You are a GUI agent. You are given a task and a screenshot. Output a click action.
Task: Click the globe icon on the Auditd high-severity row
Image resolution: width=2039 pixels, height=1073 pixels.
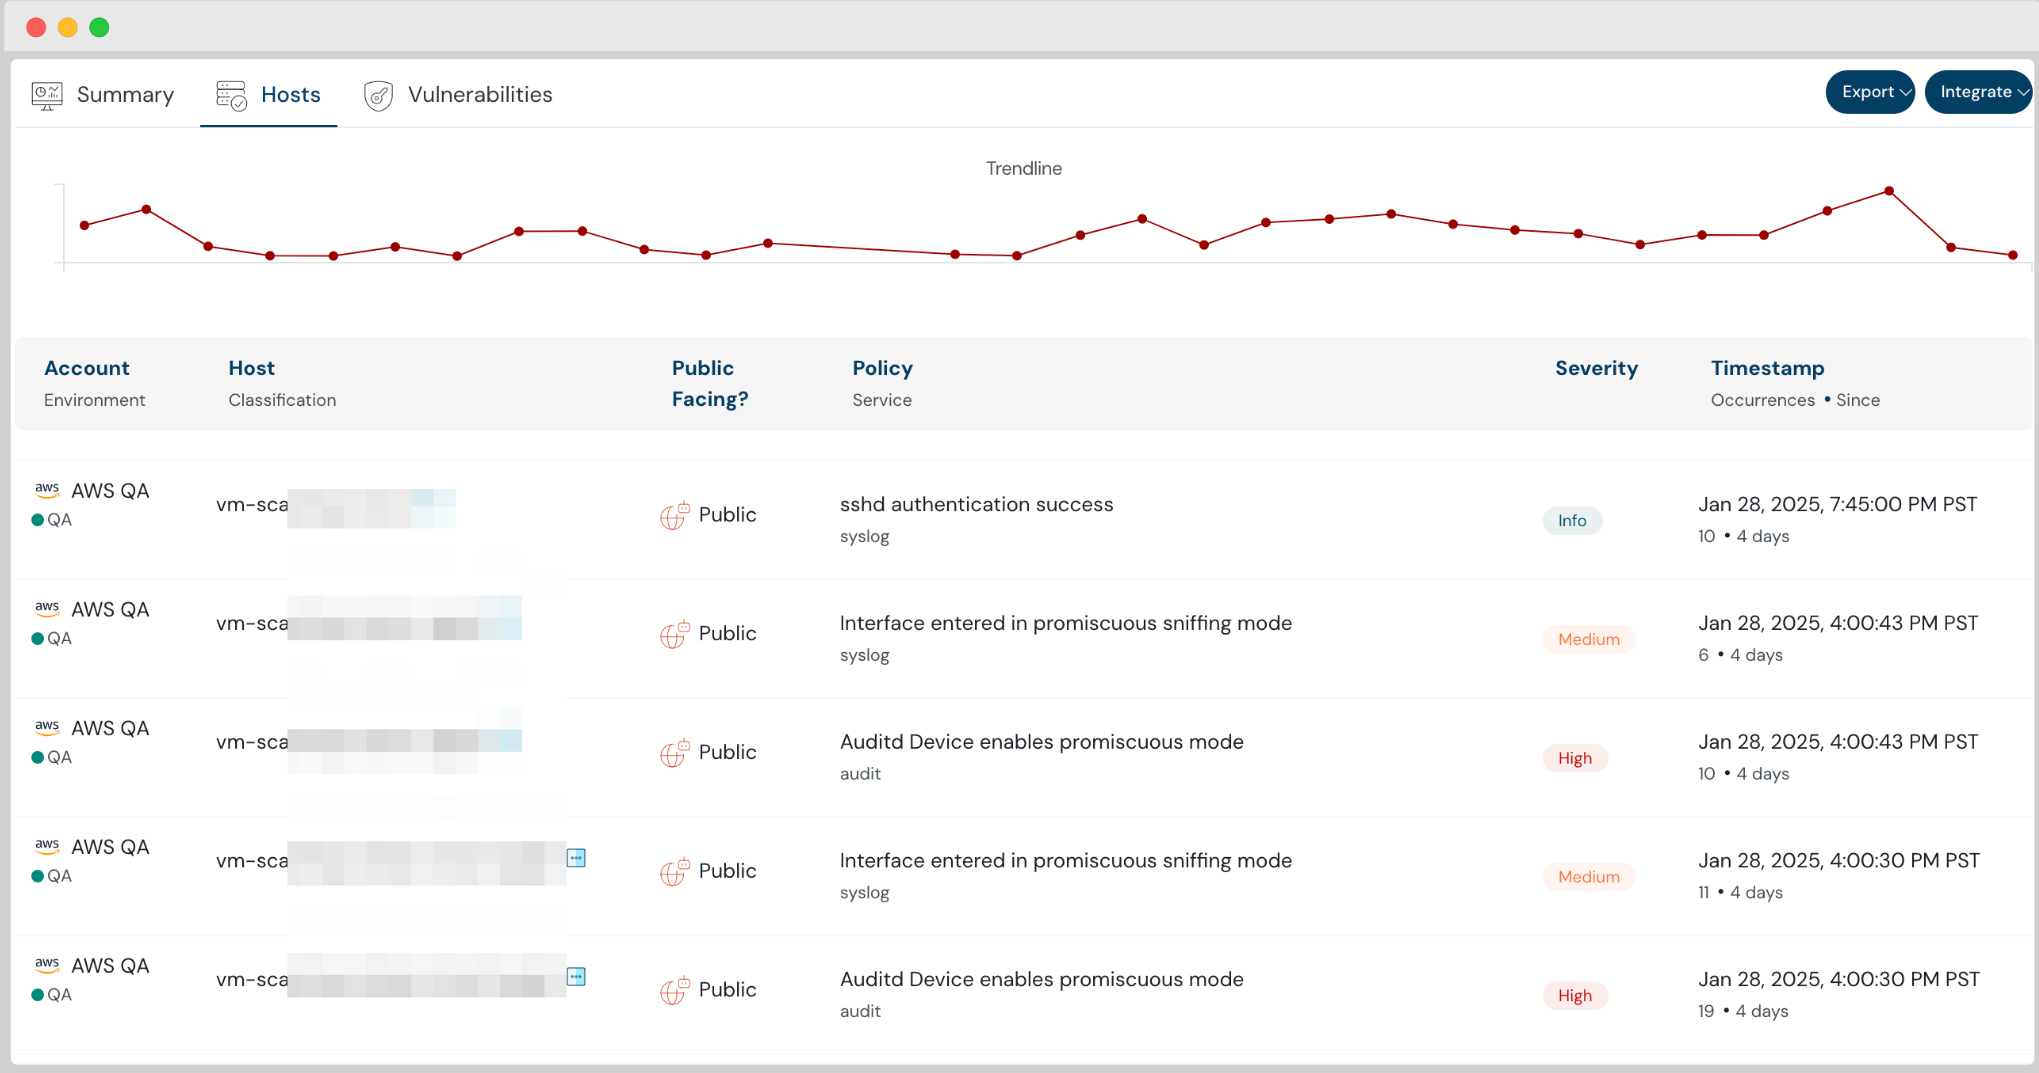tap(676, 753)
